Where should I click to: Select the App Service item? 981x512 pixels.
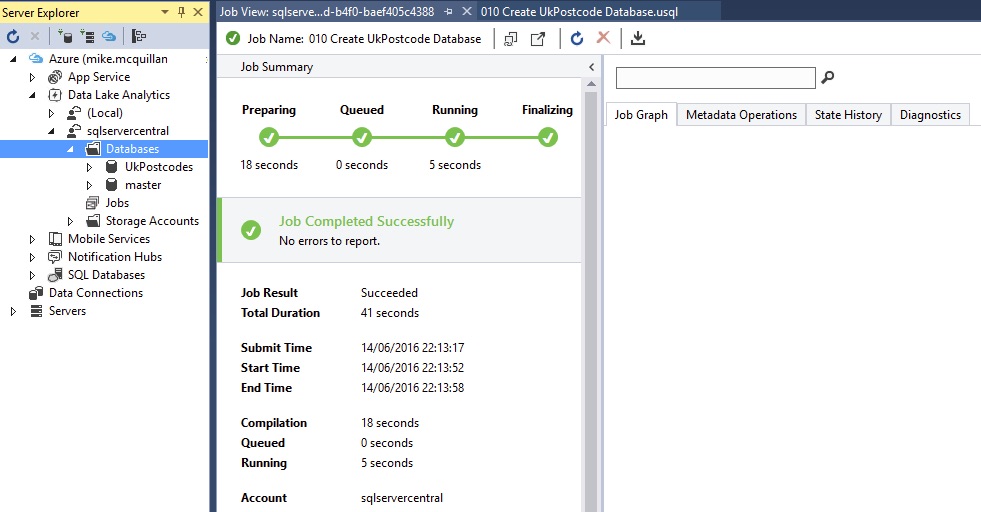click(x=99, y=77)
